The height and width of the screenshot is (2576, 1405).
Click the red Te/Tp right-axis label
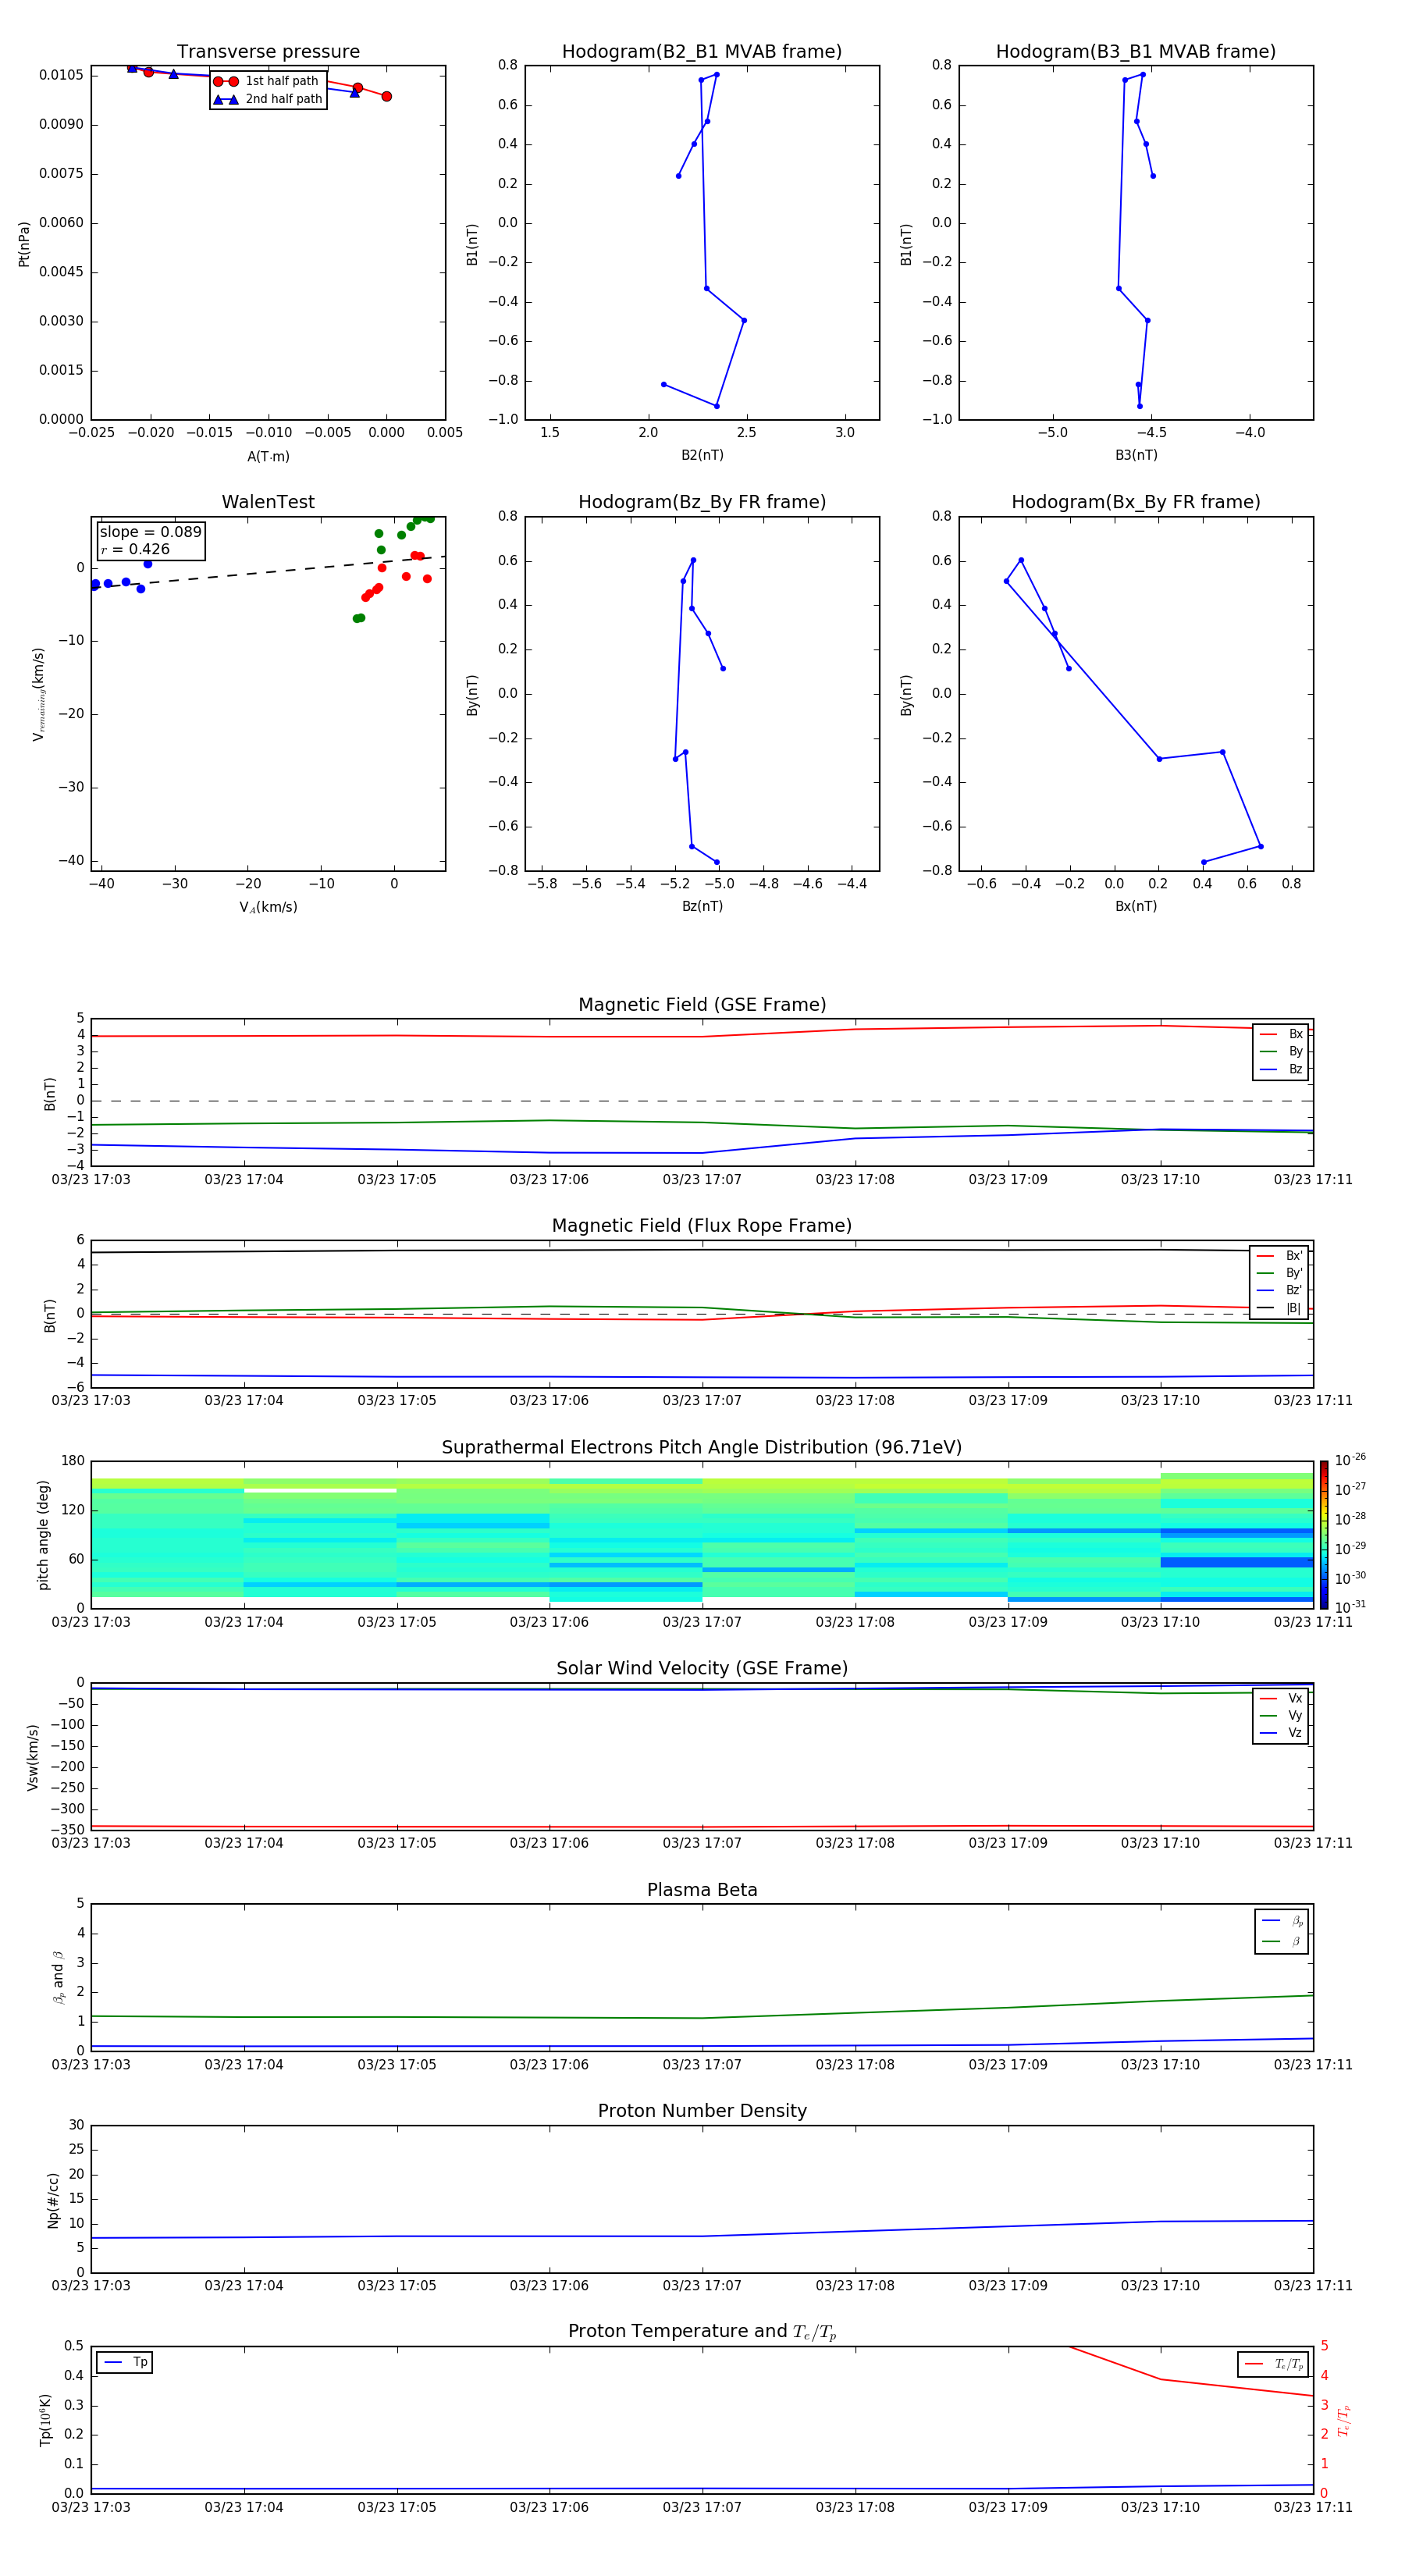[x=1343, y=2420]
